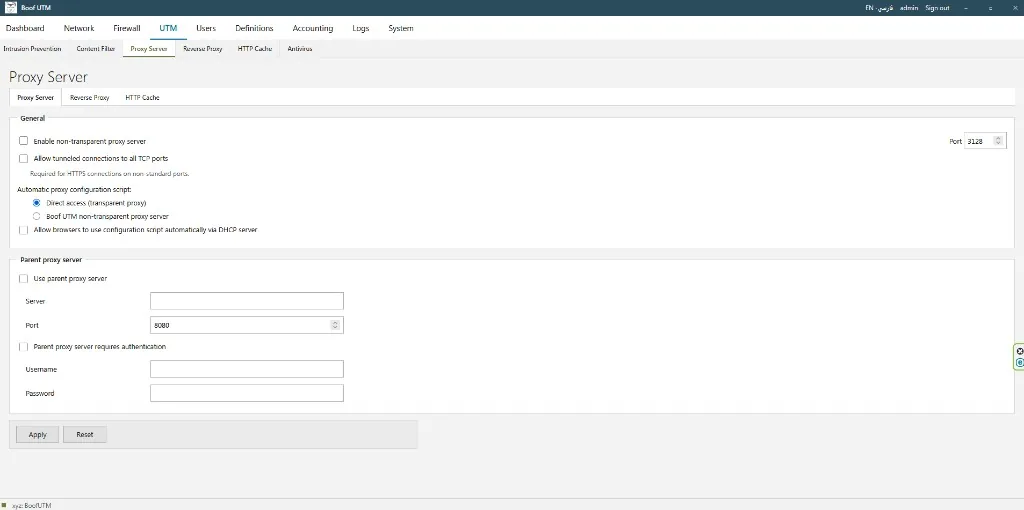Image resolution: width=1024 pixels, height=510 pixels.
Task: Open the Logs menu
Action: [x=360, y=28]
